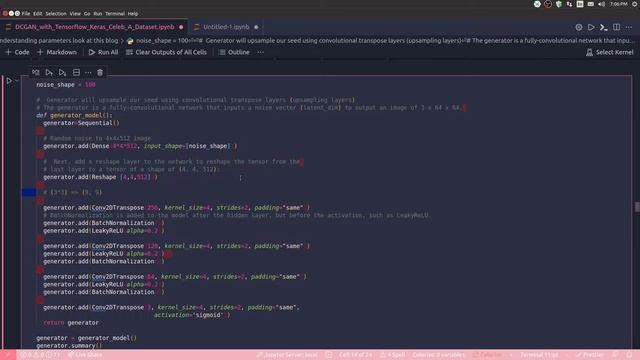Switch to DCGAN_with_Tensorflow_Keras_Celeb_A_Dataset.ipynb tab
The height and width of the screenshot is (360, 640).
click(95, 27)
